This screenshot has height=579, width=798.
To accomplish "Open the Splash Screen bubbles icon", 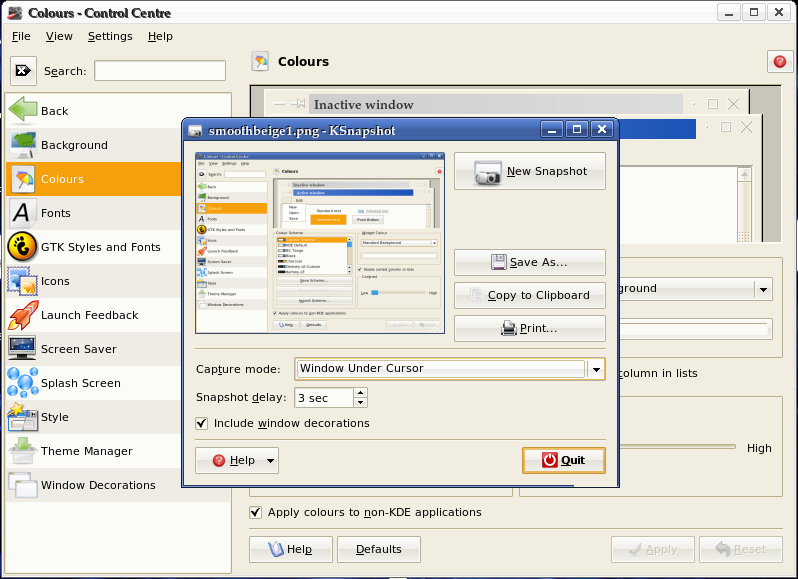I will [23, 383].
